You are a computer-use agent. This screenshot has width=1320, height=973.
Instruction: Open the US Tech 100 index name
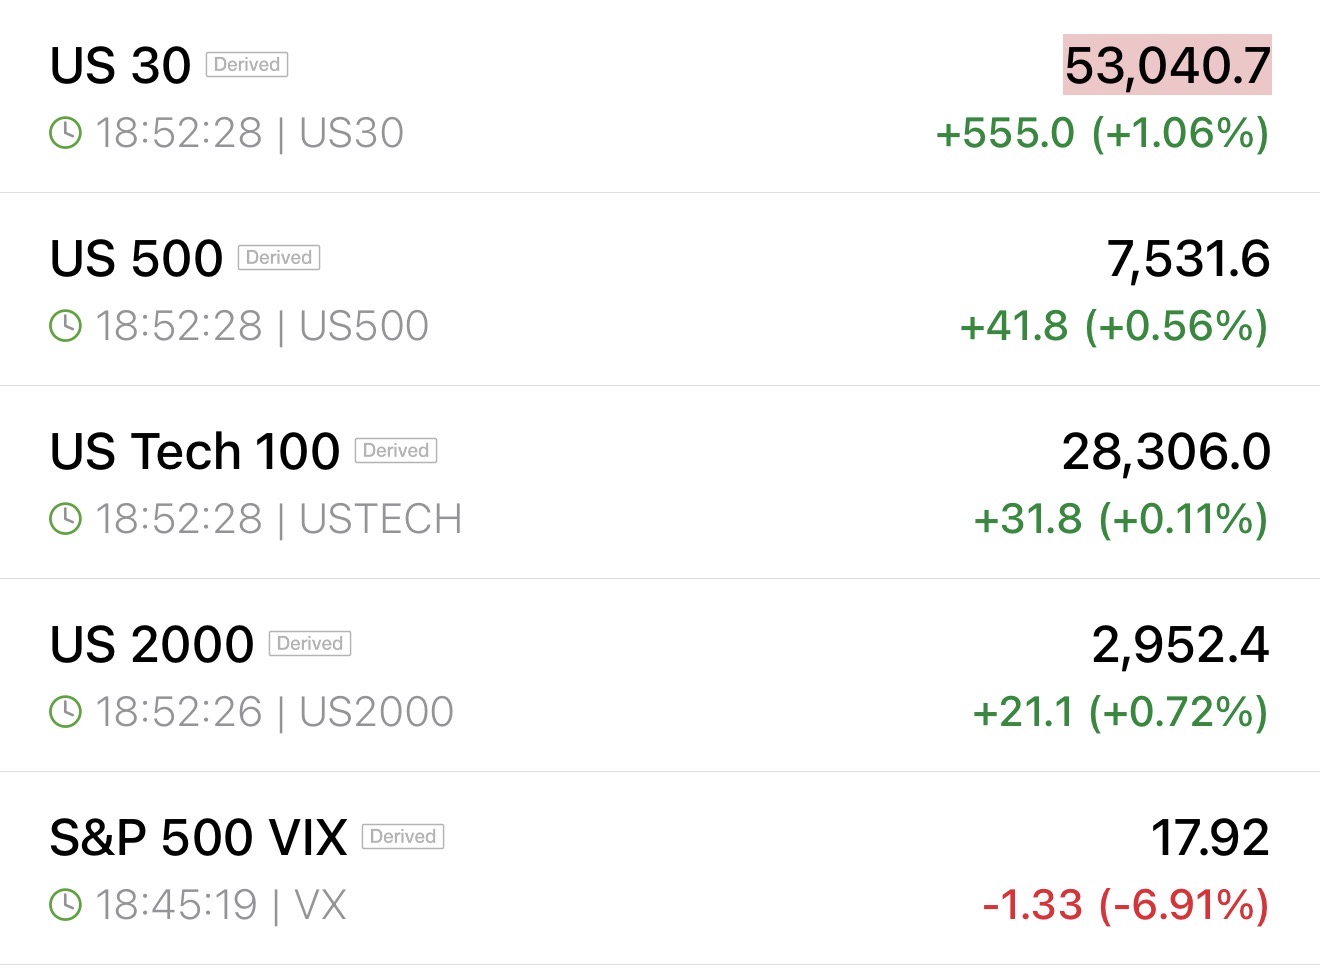pyautogui.click(x=195, y=452)
